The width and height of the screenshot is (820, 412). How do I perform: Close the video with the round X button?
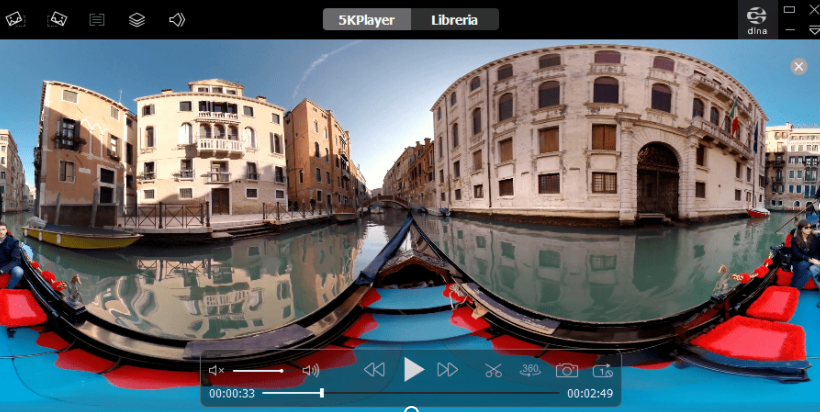pos(799,66)
